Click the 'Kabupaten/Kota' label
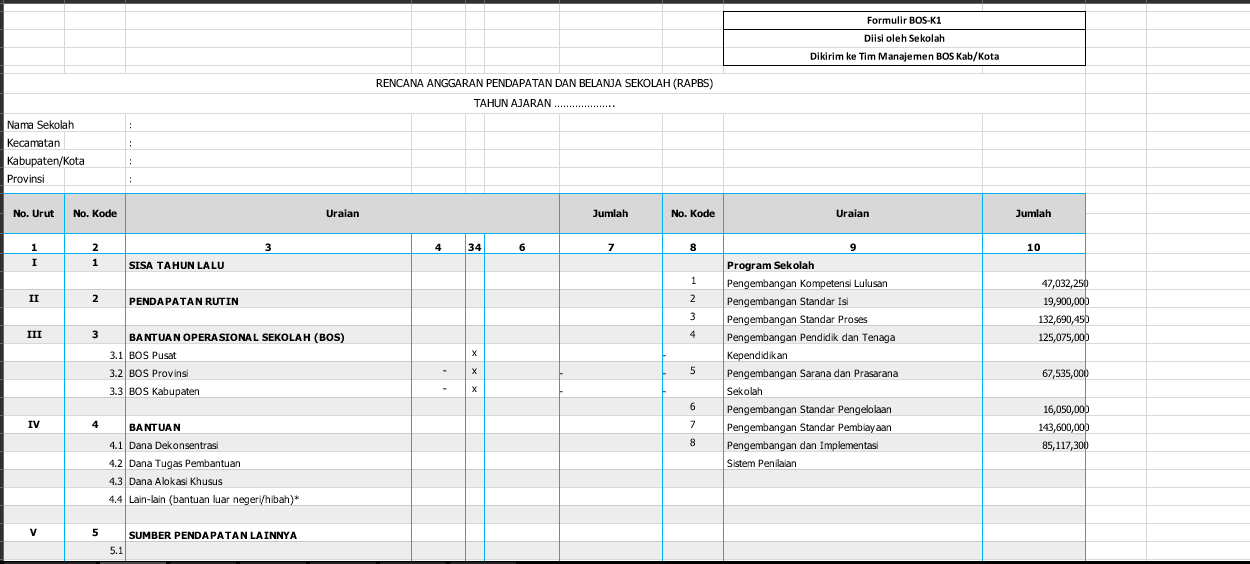1250x564 pixels. tap(46, 161)
